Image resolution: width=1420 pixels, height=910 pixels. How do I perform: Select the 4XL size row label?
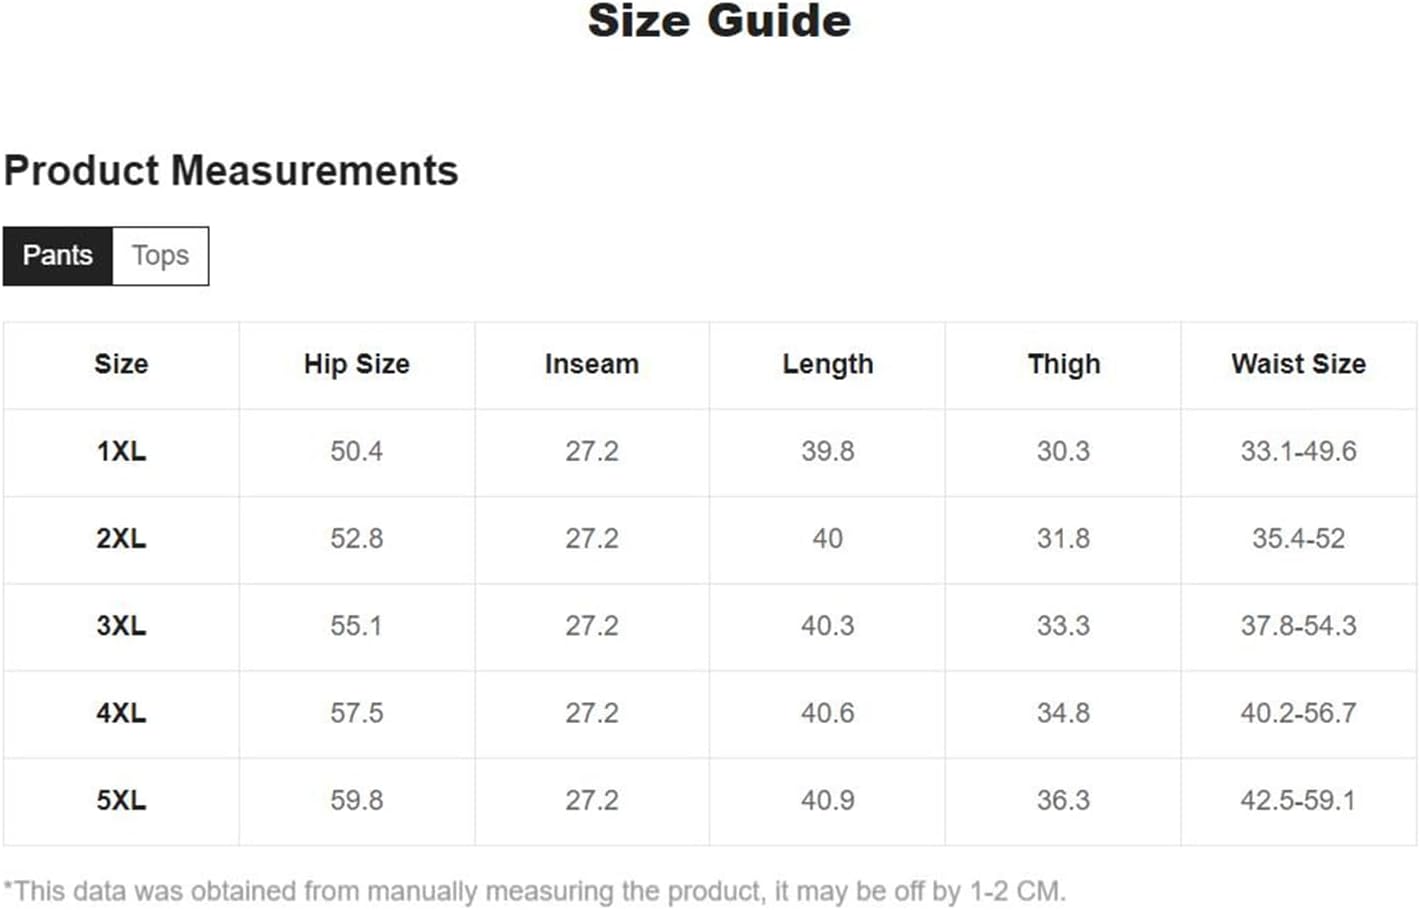coord(121,714)
